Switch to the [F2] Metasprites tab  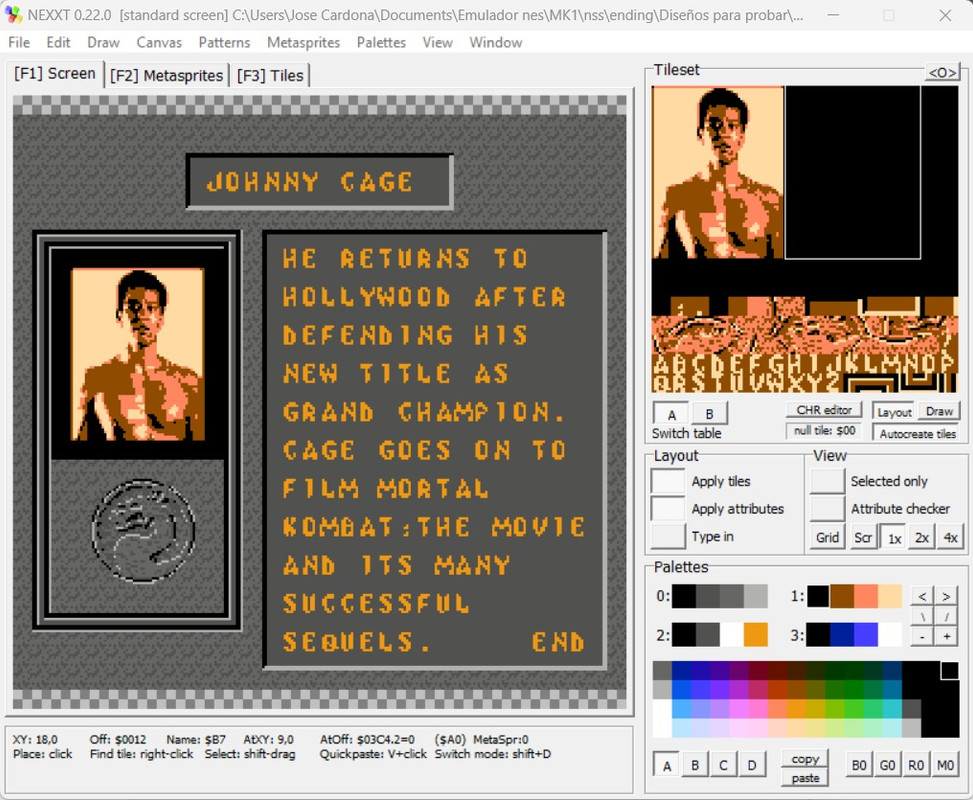(x=166, y=76)
